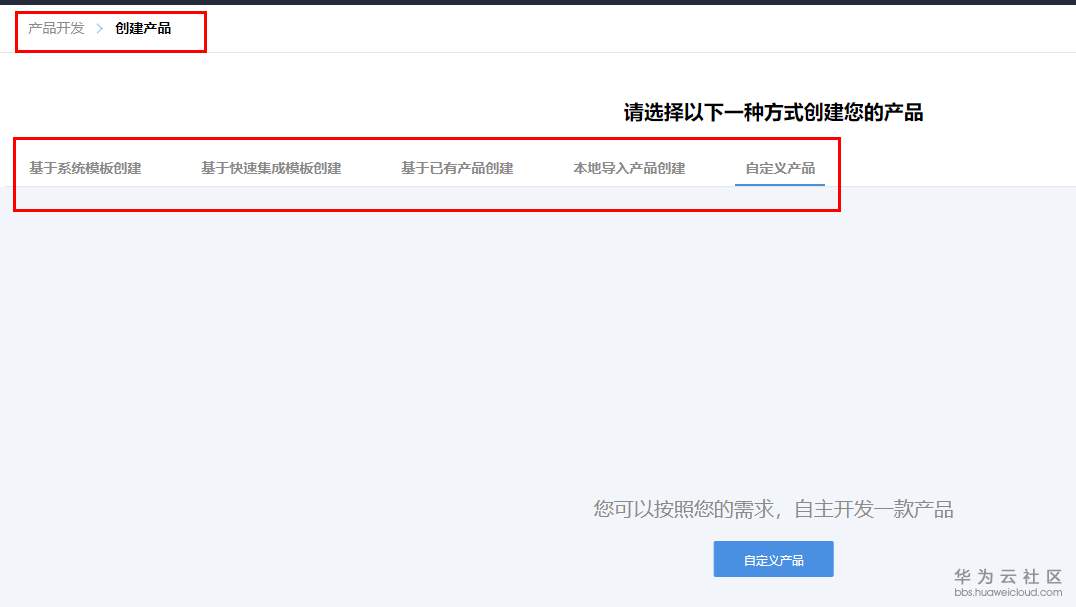Screen dimensions: 1076x607
Task: Click 创建产品 in the breadcrumb trail
Action: coord(143,29)
